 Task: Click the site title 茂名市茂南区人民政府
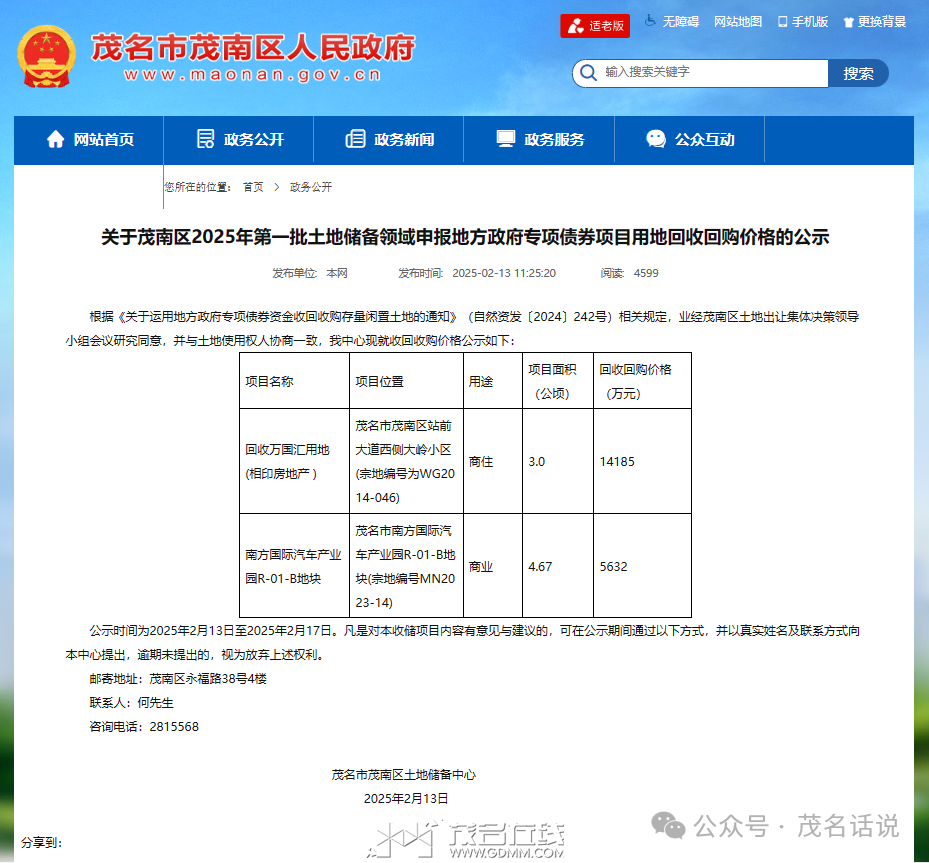(x=253, y=47)
